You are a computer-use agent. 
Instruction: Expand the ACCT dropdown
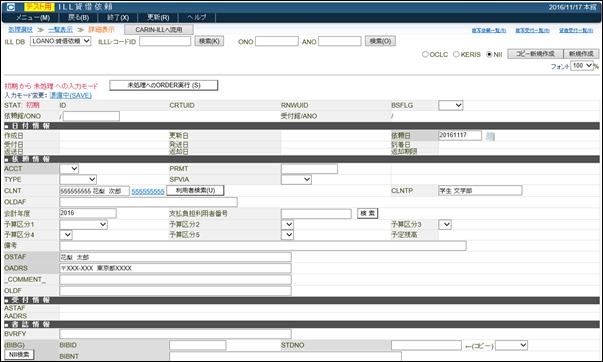69,168
